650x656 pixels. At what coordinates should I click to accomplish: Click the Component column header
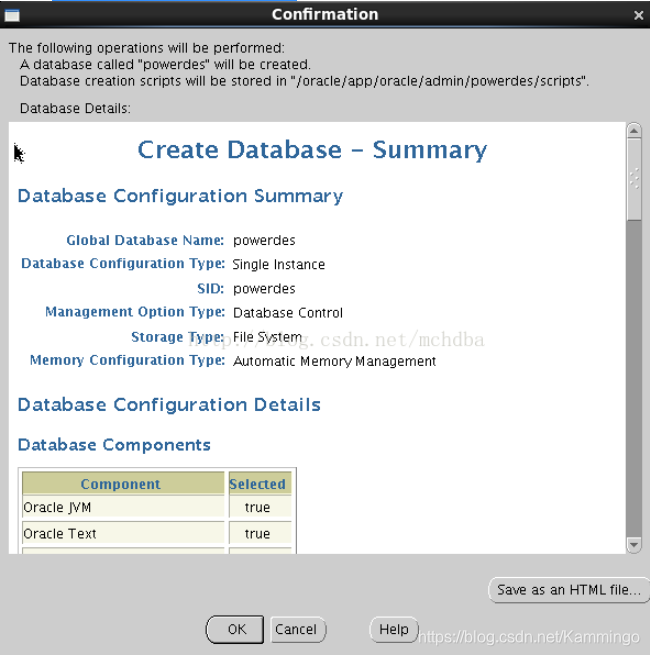[123, 484]
